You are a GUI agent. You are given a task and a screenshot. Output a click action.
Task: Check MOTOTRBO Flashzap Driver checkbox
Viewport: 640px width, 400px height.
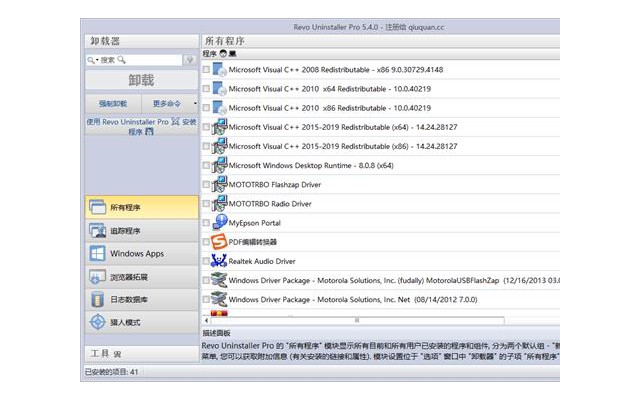pos(206,184)
